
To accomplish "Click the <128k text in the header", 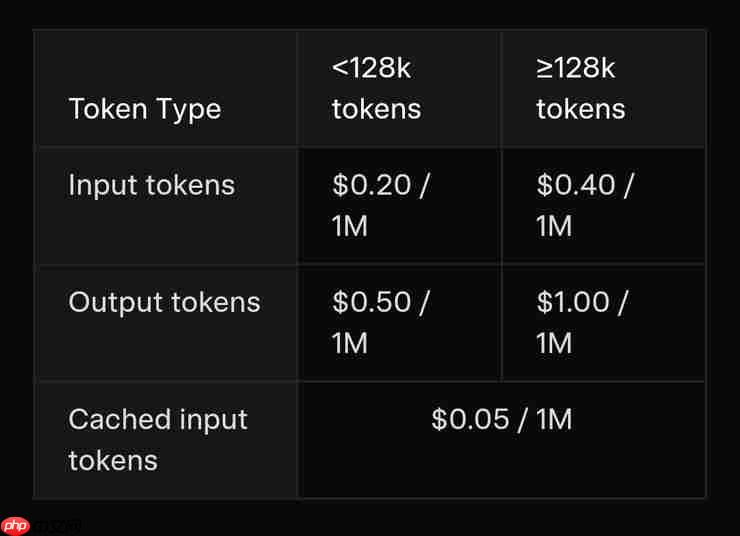I will [x=371, y=68].
